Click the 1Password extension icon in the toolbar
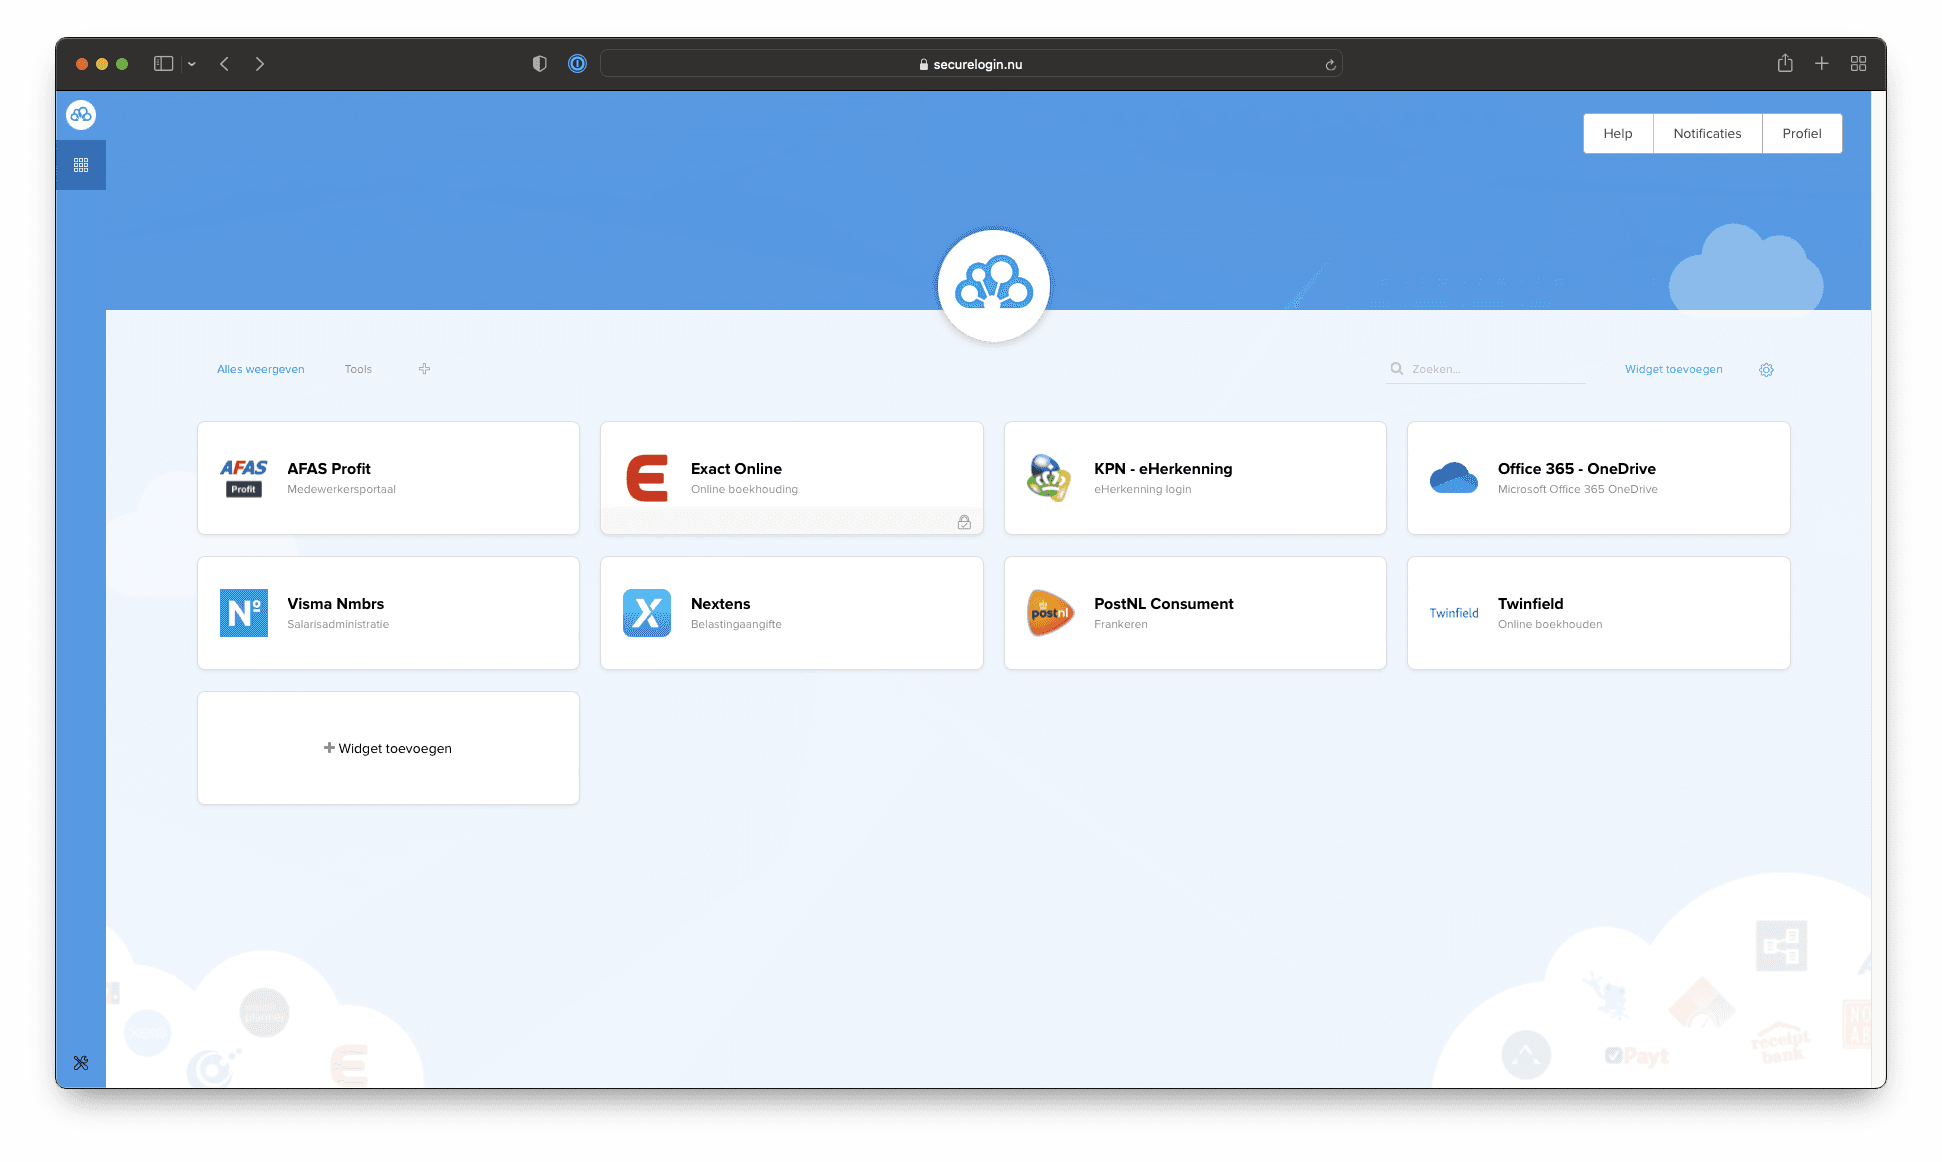The image size is (1942, 1162). pos(577,64)
